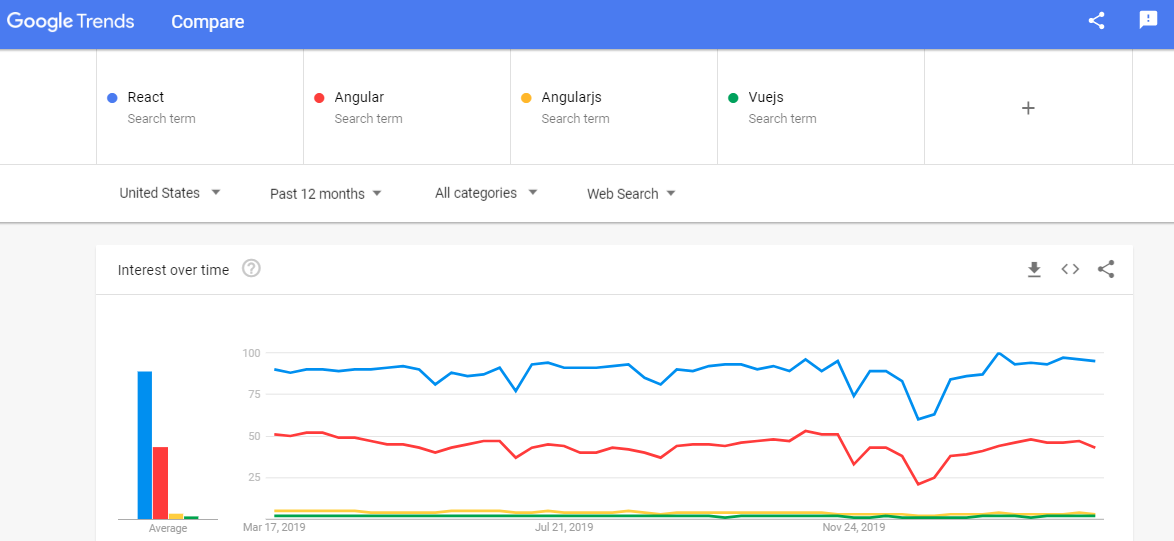Select the Angular search term box
Screen dimensions: 1174x541
[x=407, y=107]
